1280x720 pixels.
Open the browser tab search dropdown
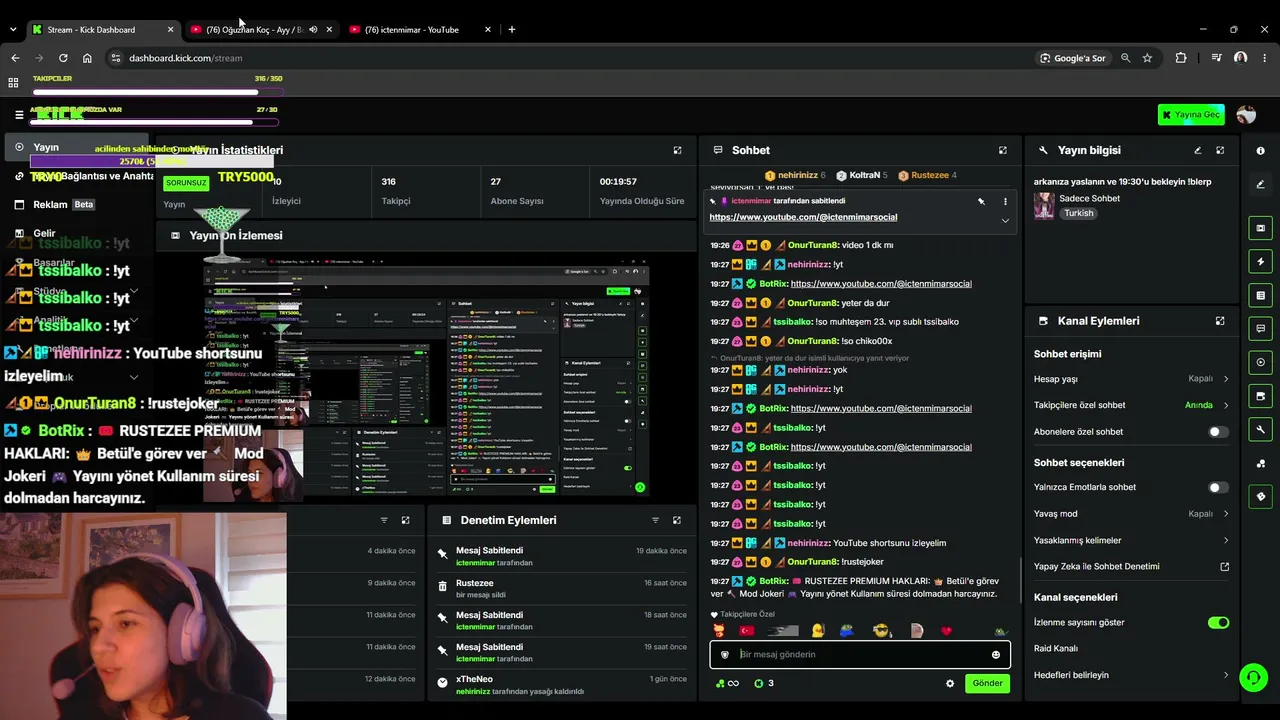click(x=12, y=30)
